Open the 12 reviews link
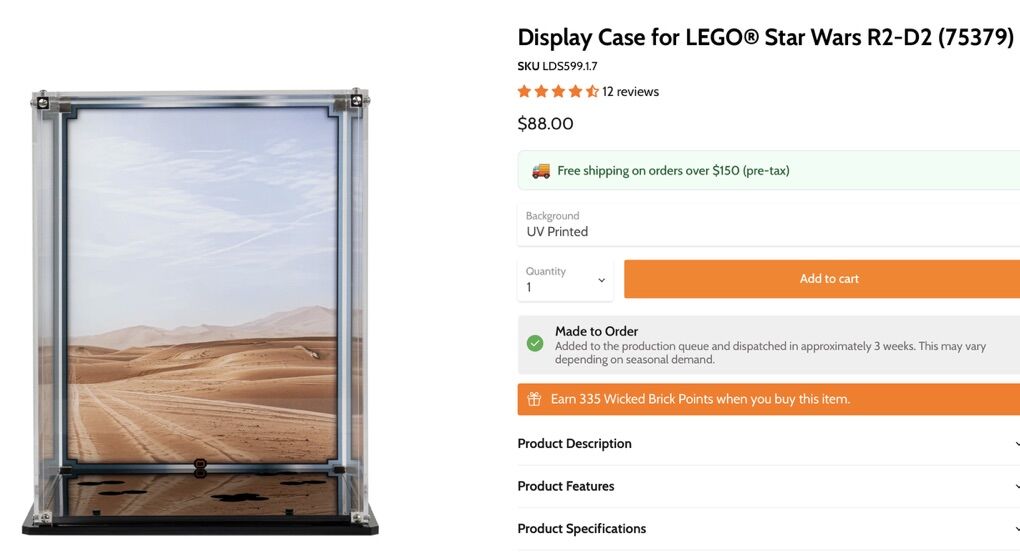 pos(630,92)
